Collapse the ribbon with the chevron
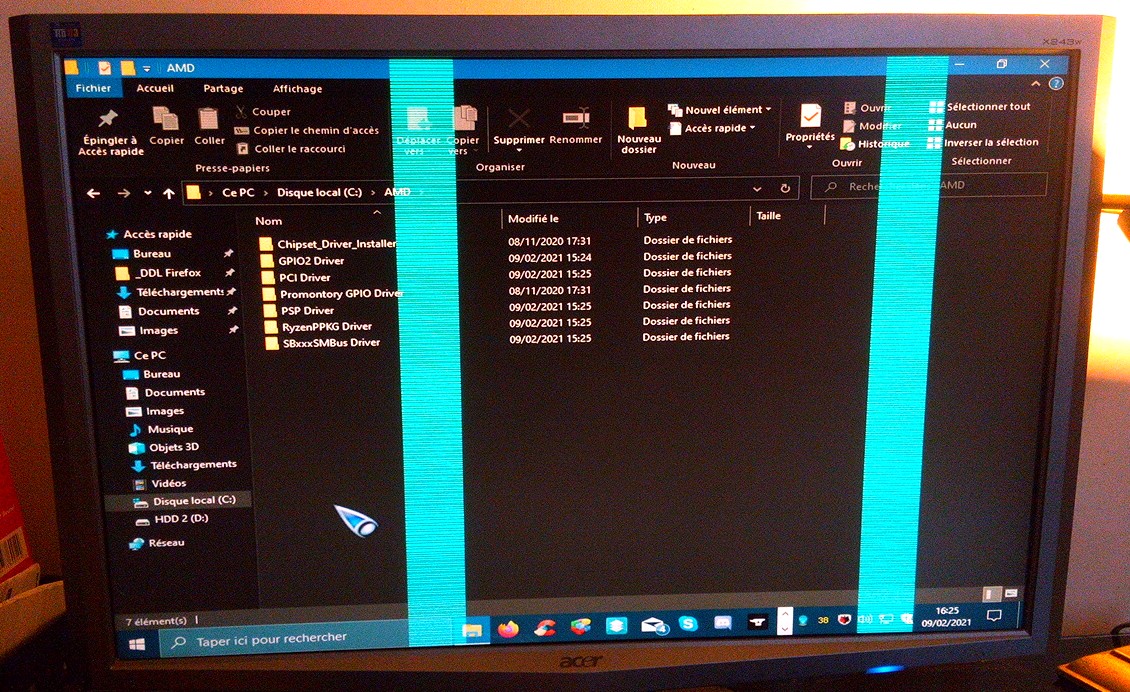 pos(1036,84)
